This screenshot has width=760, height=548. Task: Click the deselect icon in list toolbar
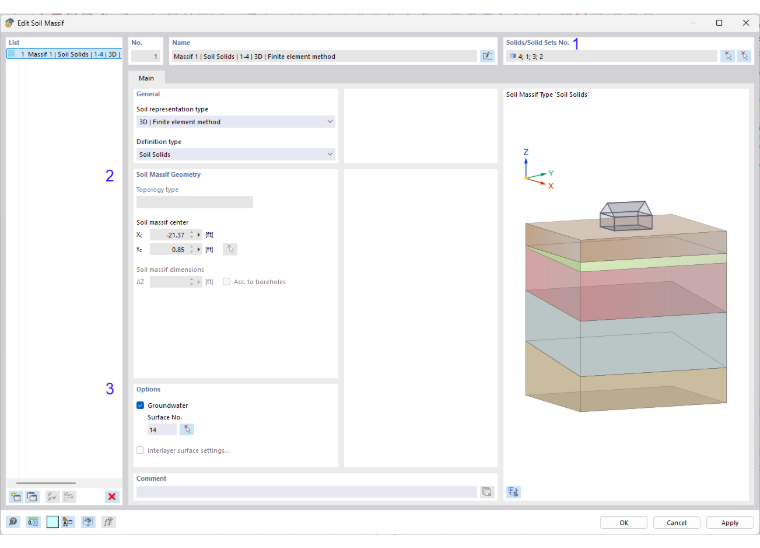tap(69, 496)
